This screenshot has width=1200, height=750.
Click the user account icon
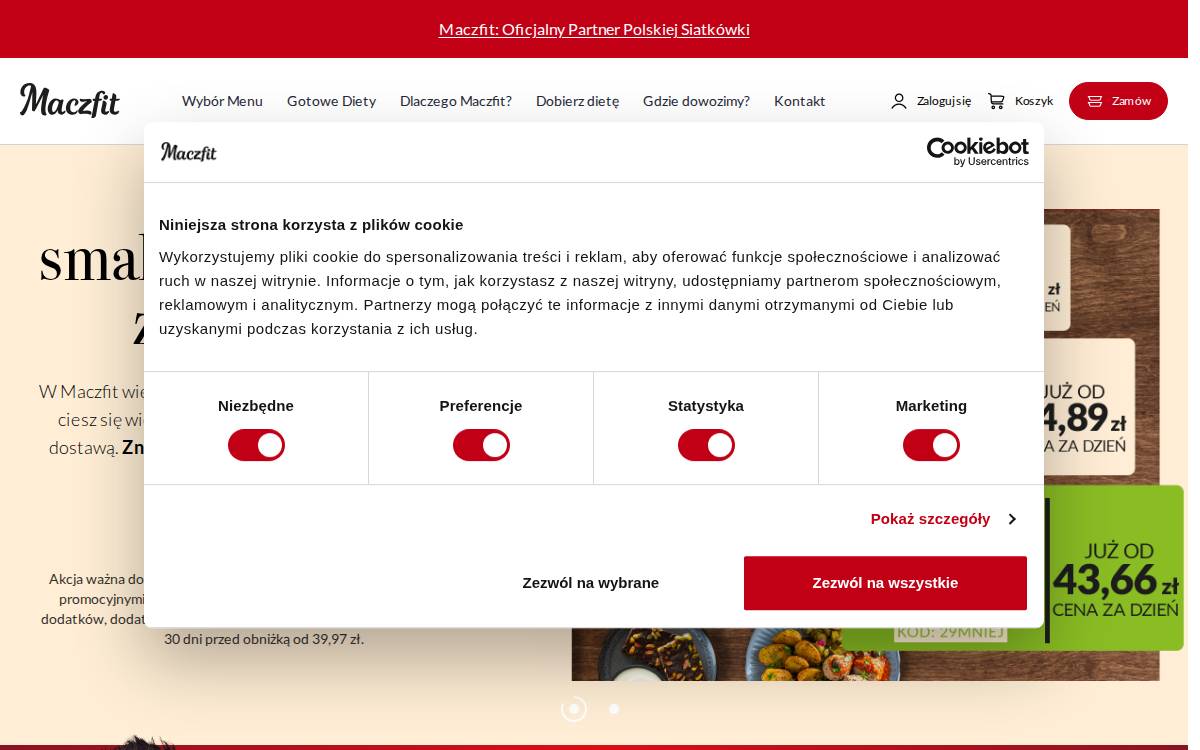[x=899, y=101]
